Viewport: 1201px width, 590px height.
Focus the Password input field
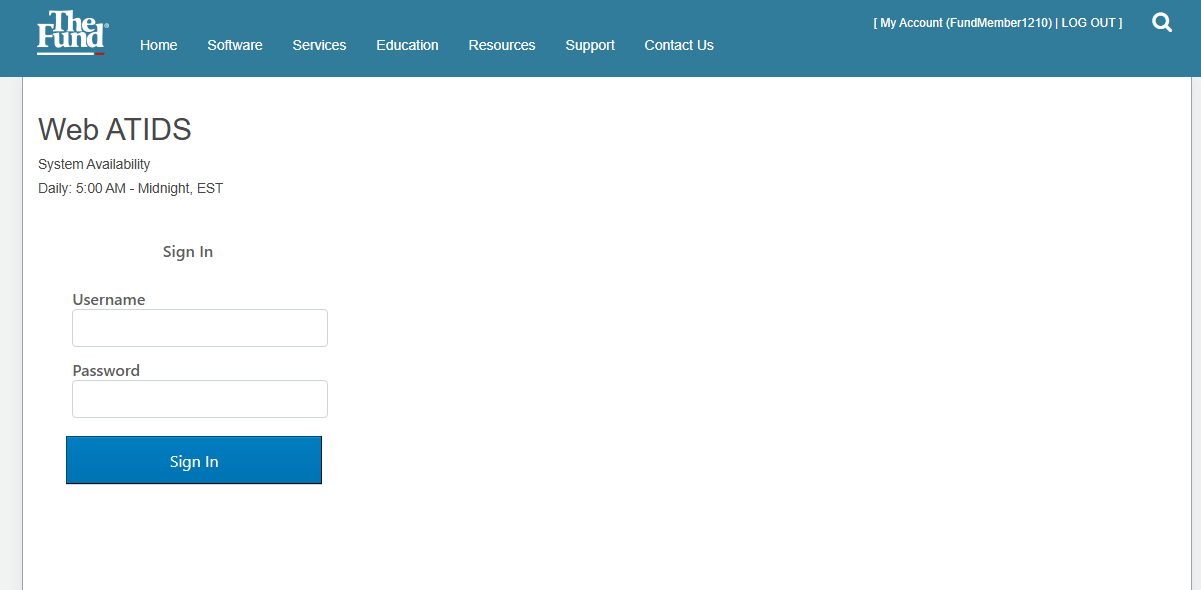pyautogui.click(x=200, y=399)
